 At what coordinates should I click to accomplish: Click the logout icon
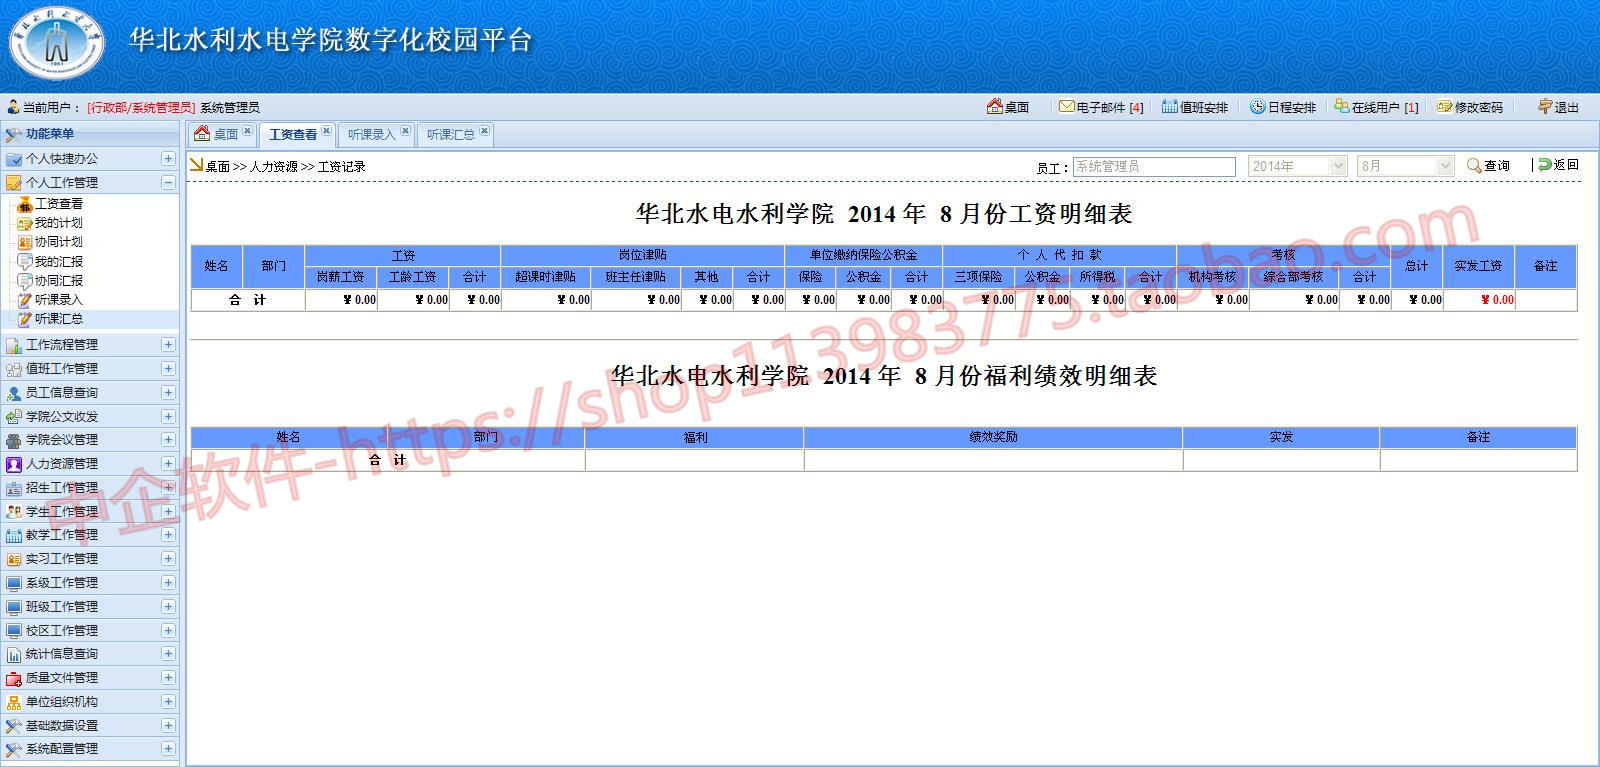pos(1545,106)
